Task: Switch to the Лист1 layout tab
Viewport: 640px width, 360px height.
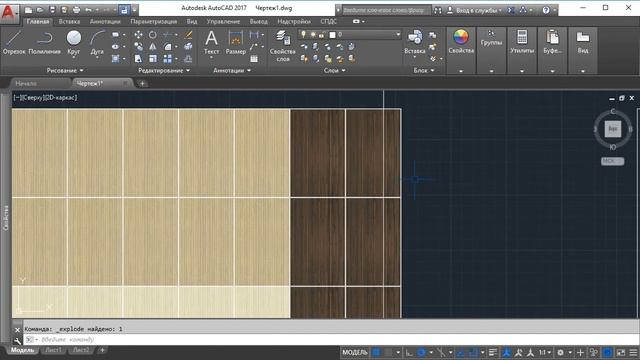Action: pos(53,350)
